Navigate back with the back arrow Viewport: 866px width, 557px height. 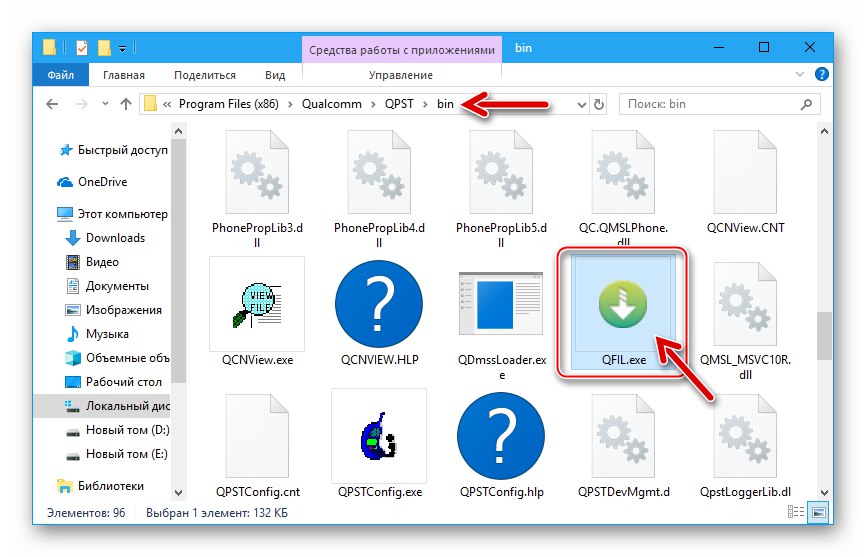click(x=52, y=104)
